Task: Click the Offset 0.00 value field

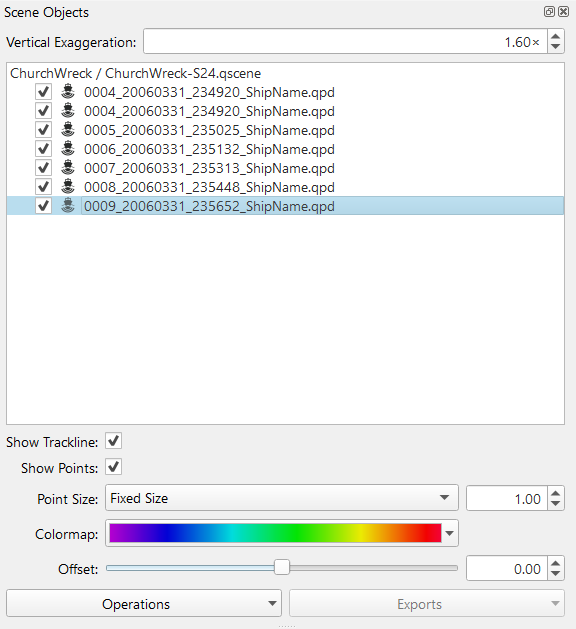Action: [507, 568]
